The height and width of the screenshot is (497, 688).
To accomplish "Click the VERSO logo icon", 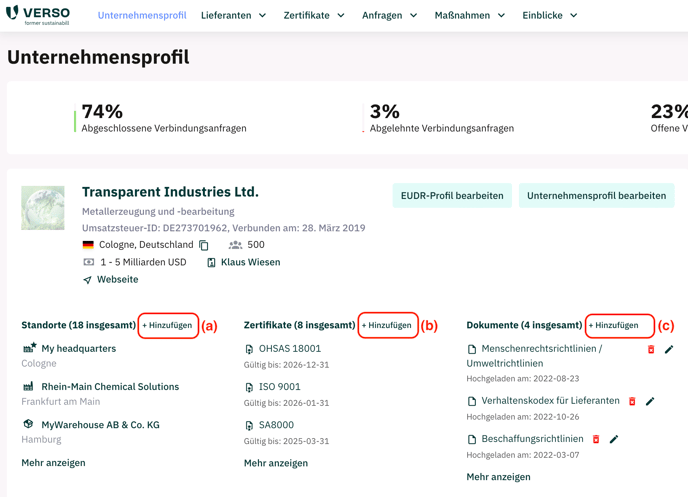I will coord(12,12).
